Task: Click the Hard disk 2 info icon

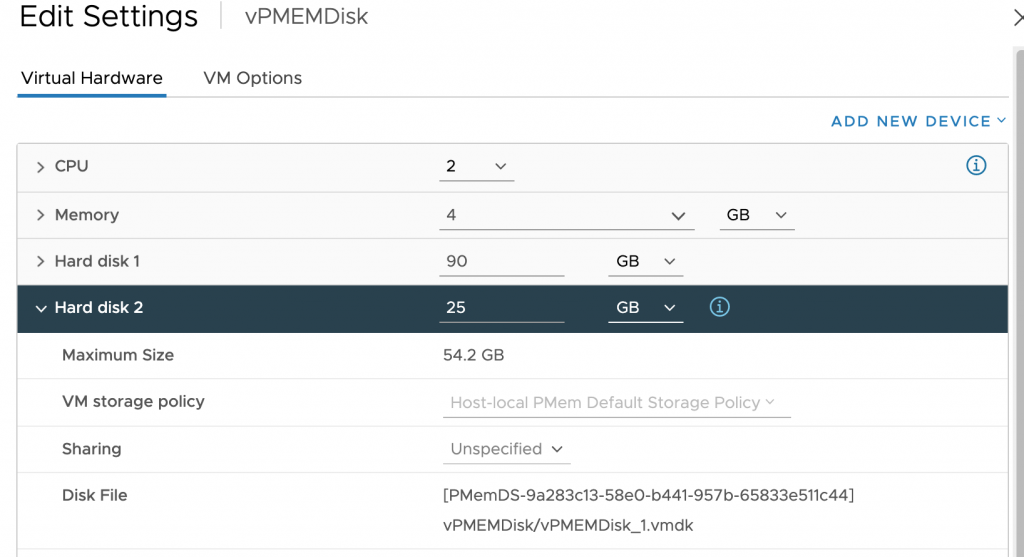Action: point(719,307)
